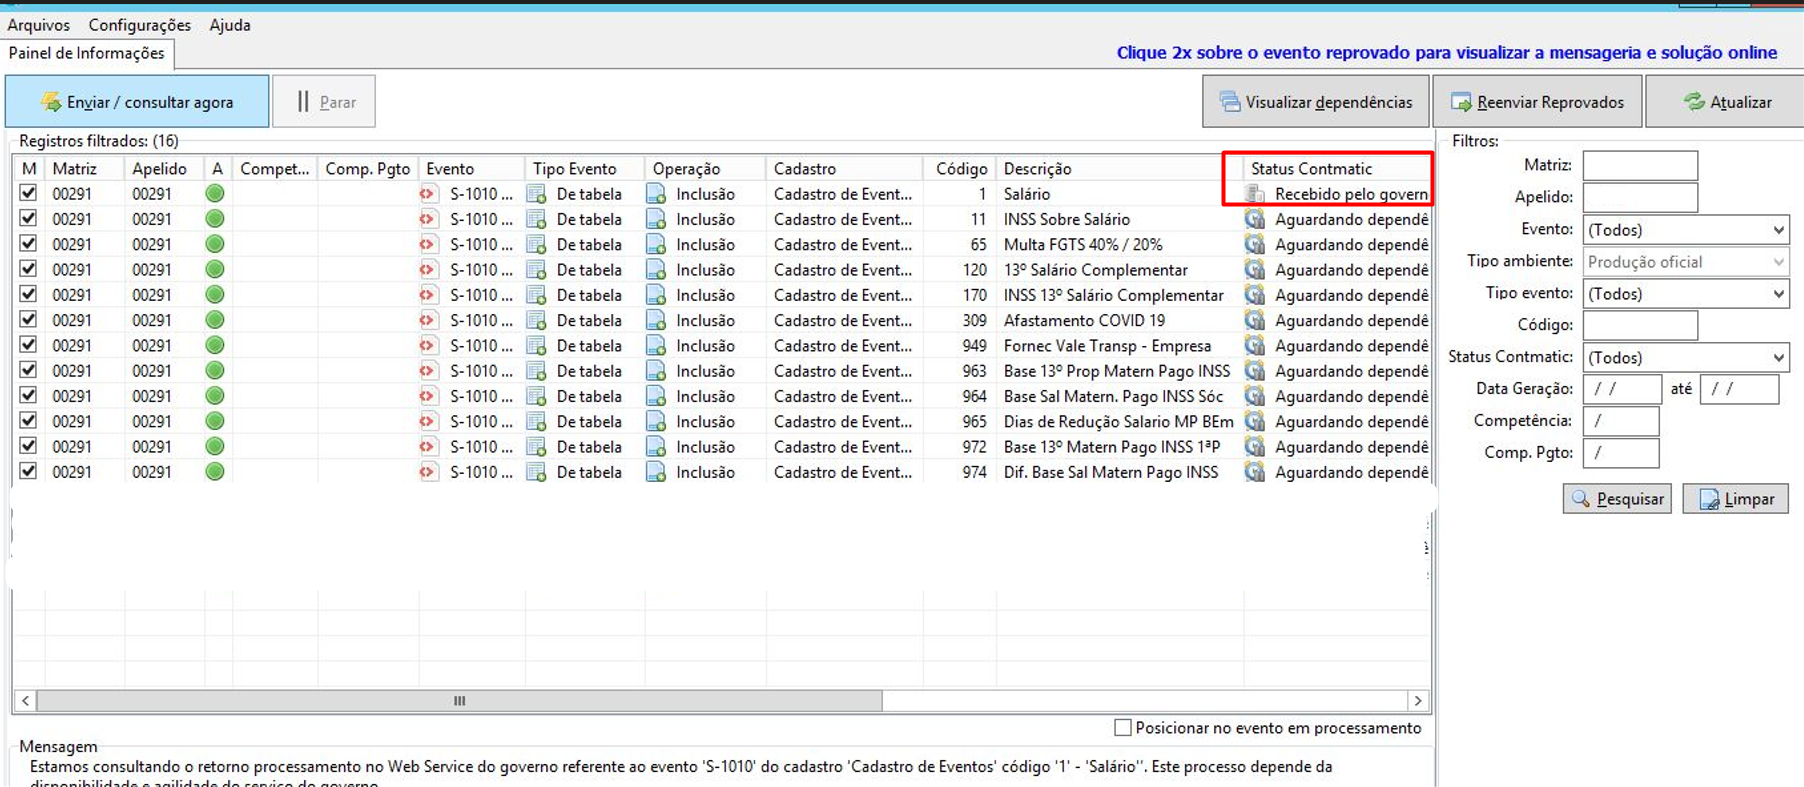Image resolution: width=1804 pixels, height=787 pixels.
Task: Click the Data Geração end date field after até
Action: [x=1740, y=389]
